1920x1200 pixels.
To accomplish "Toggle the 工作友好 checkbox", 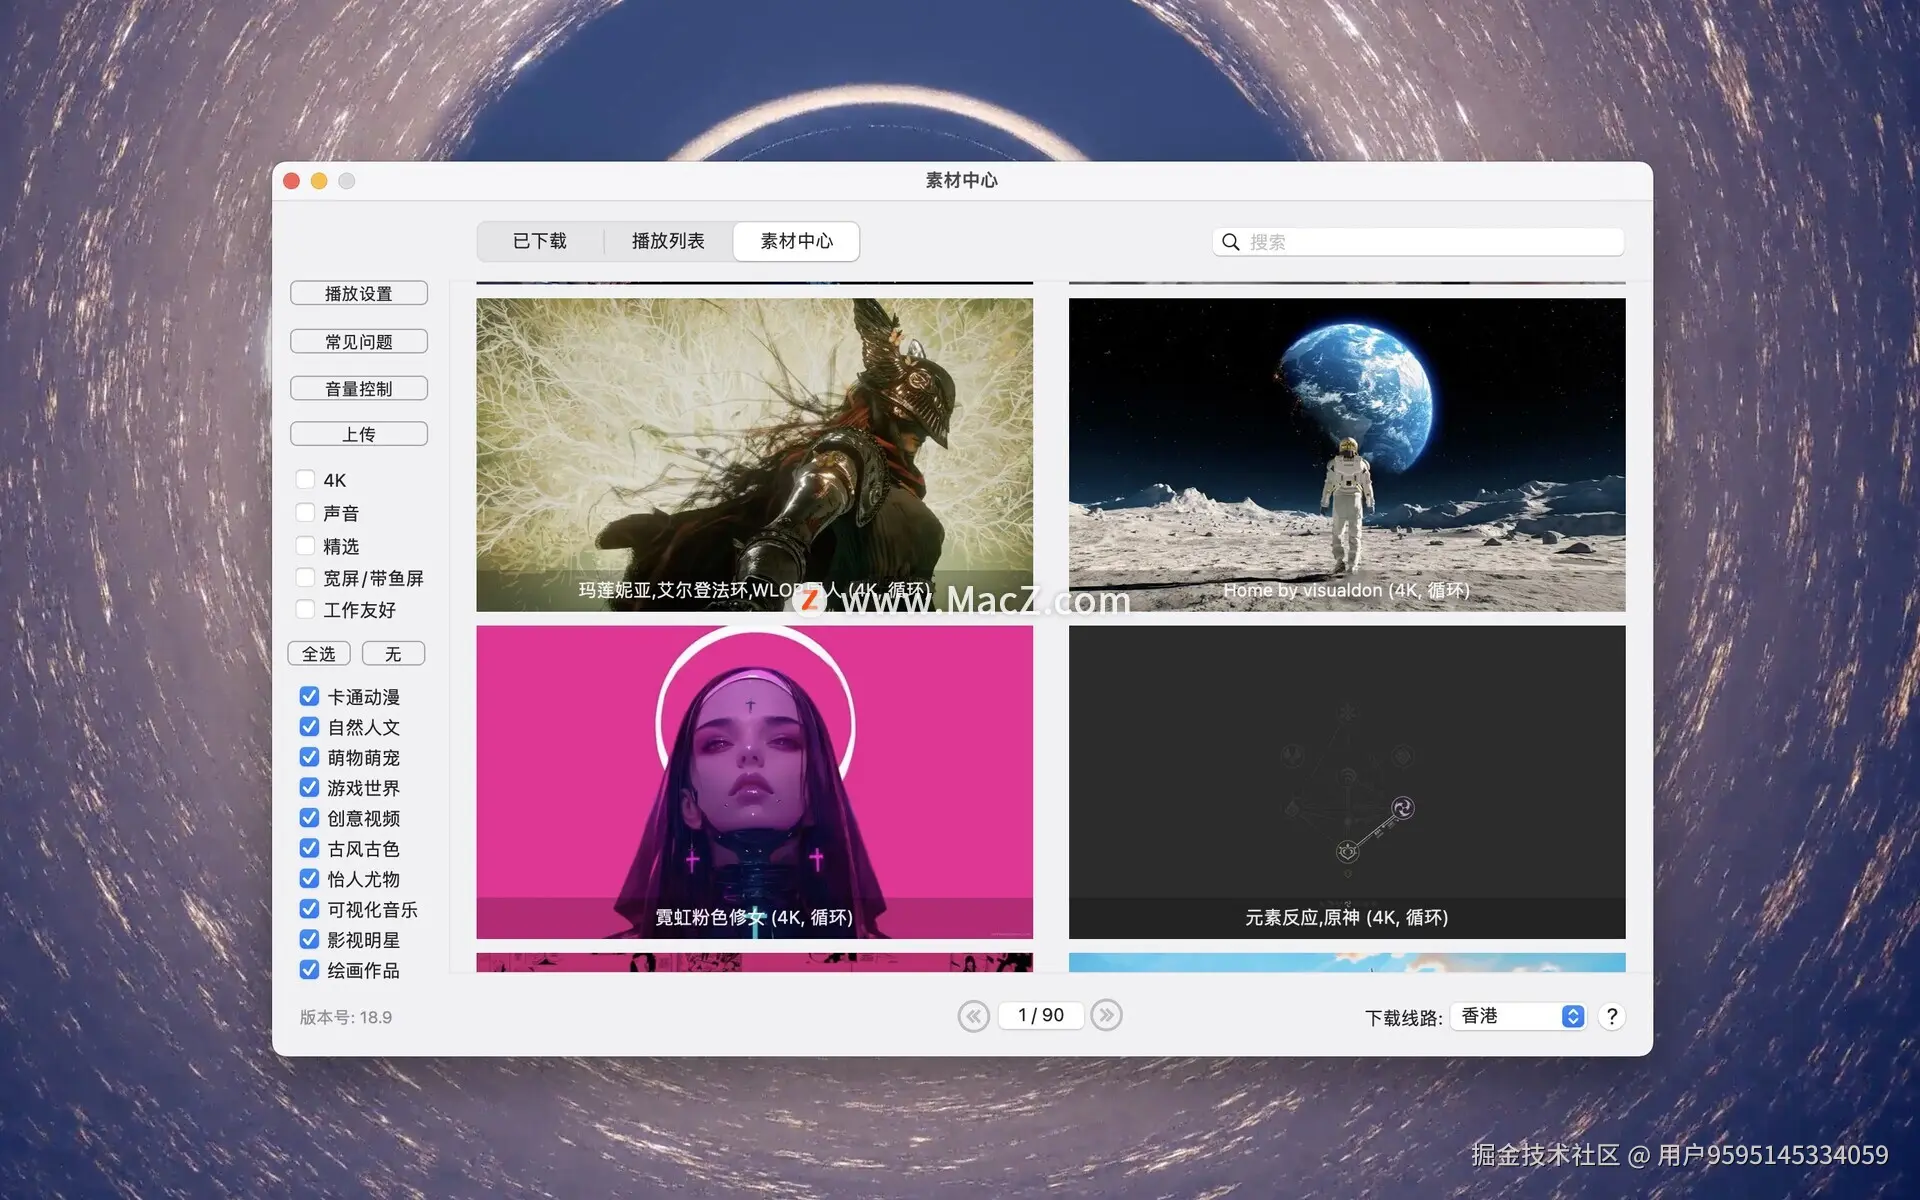I will (x=306, y=610).
